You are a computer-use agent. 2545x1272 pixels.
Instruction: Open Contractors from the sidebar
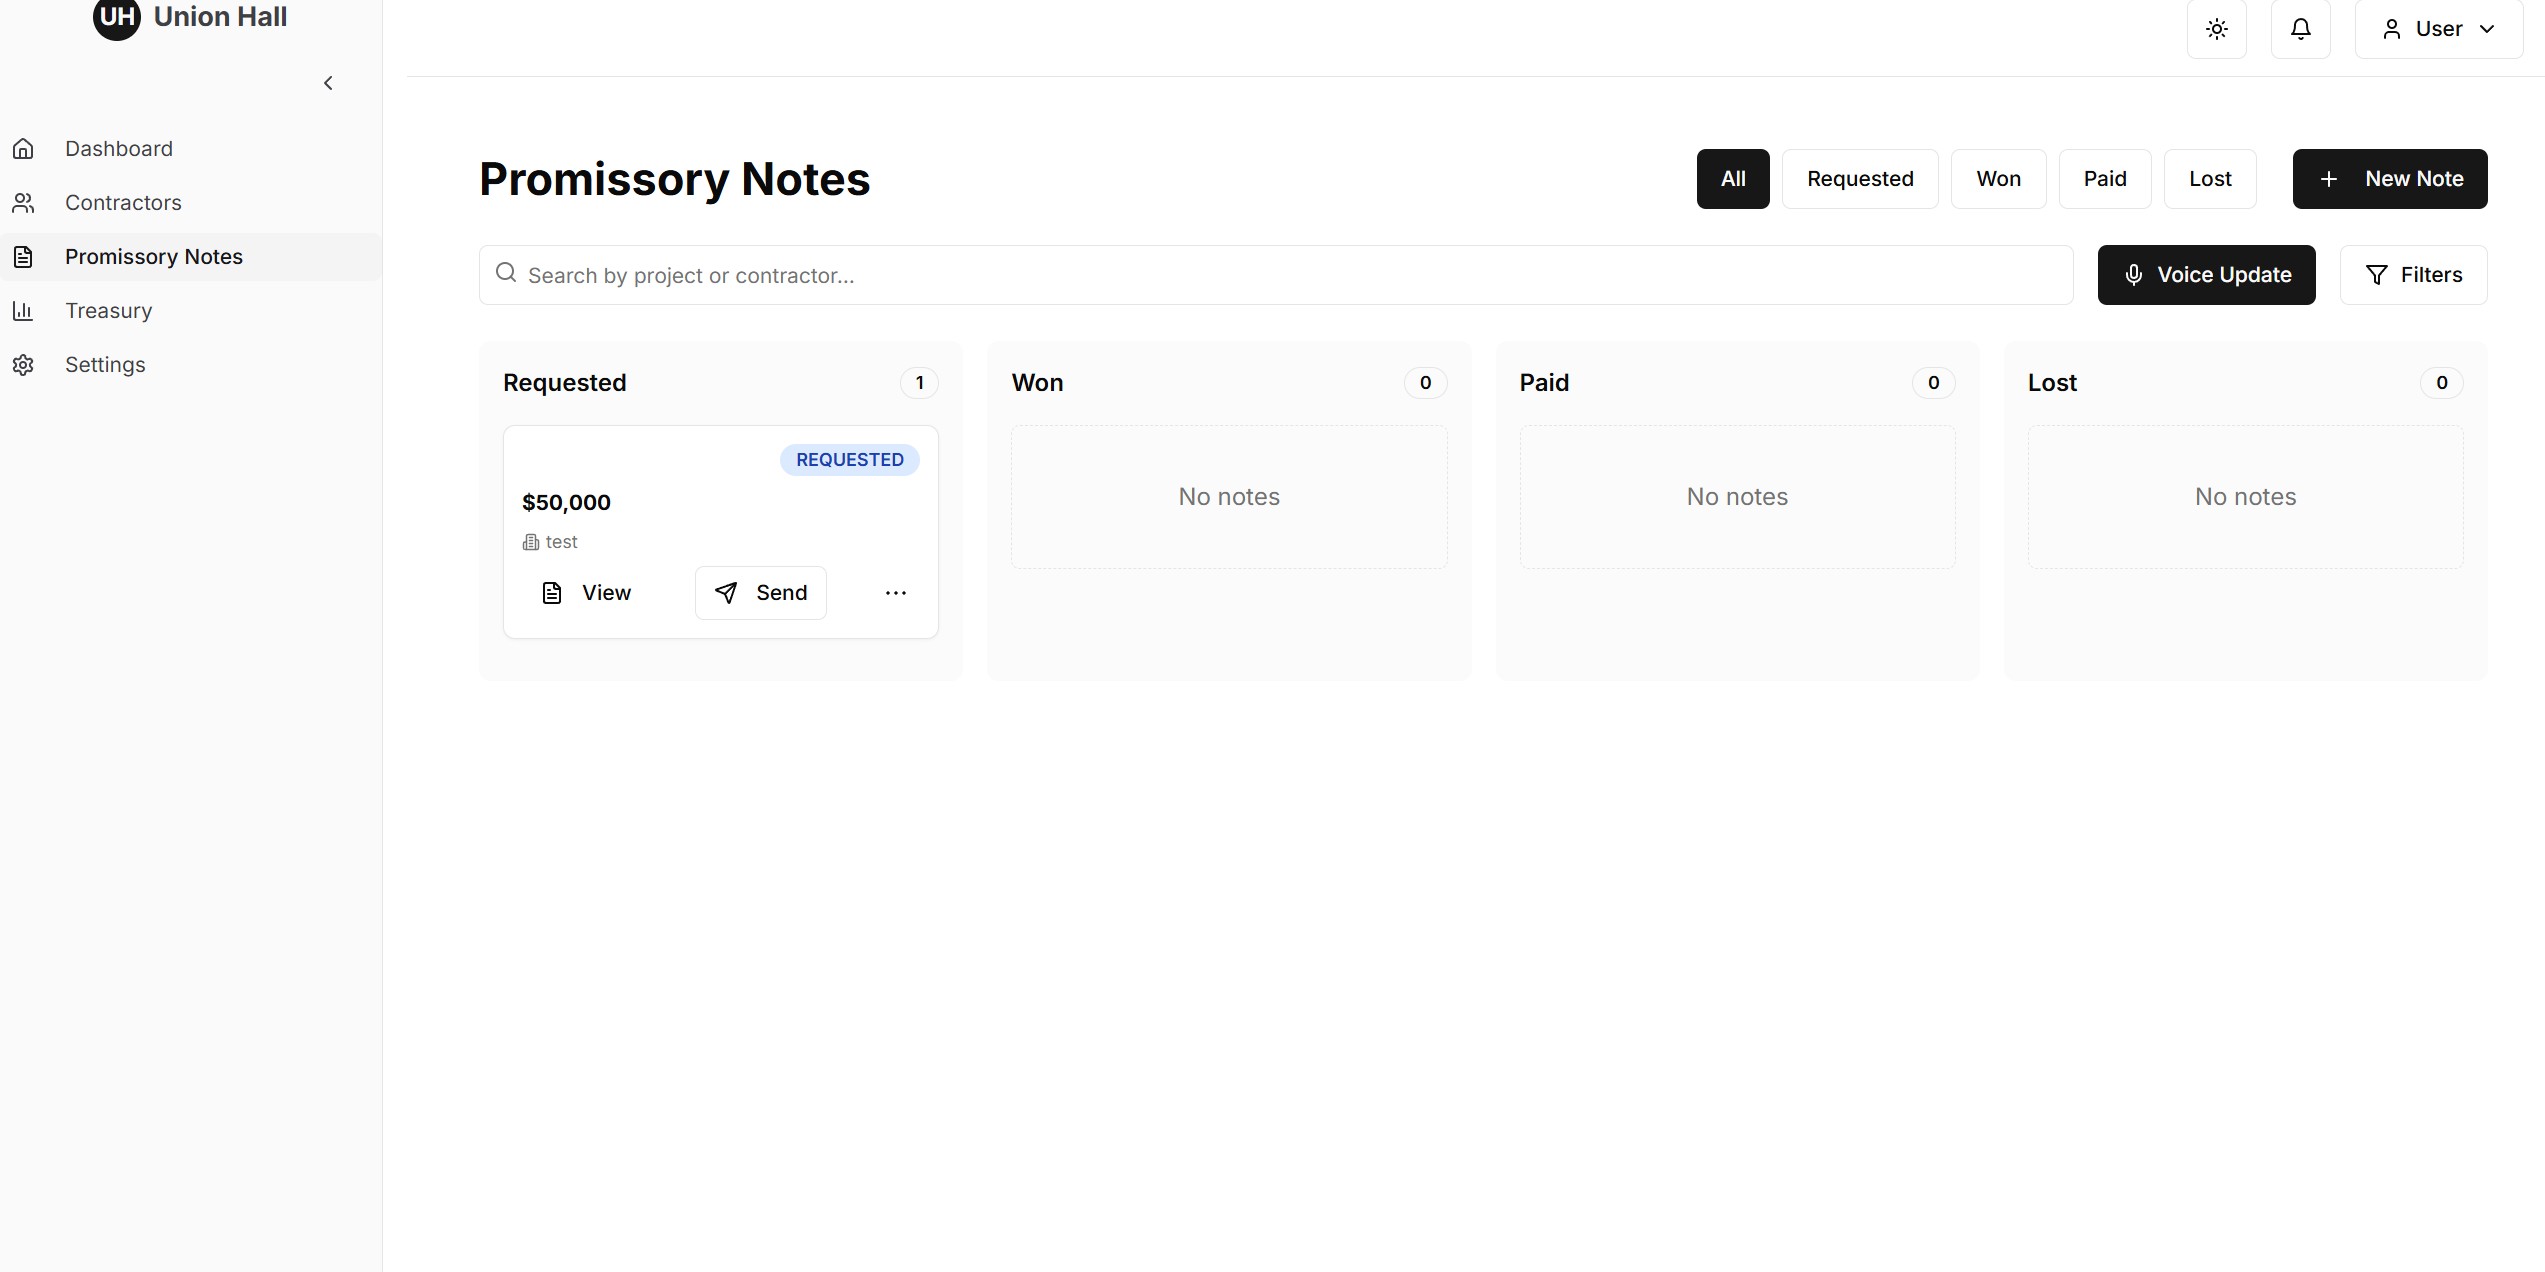123,203
